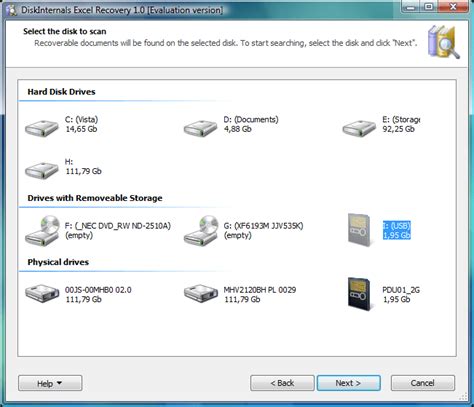Go to previous step with Back
This screenshot has height=407, width=474.
(282, 383)
